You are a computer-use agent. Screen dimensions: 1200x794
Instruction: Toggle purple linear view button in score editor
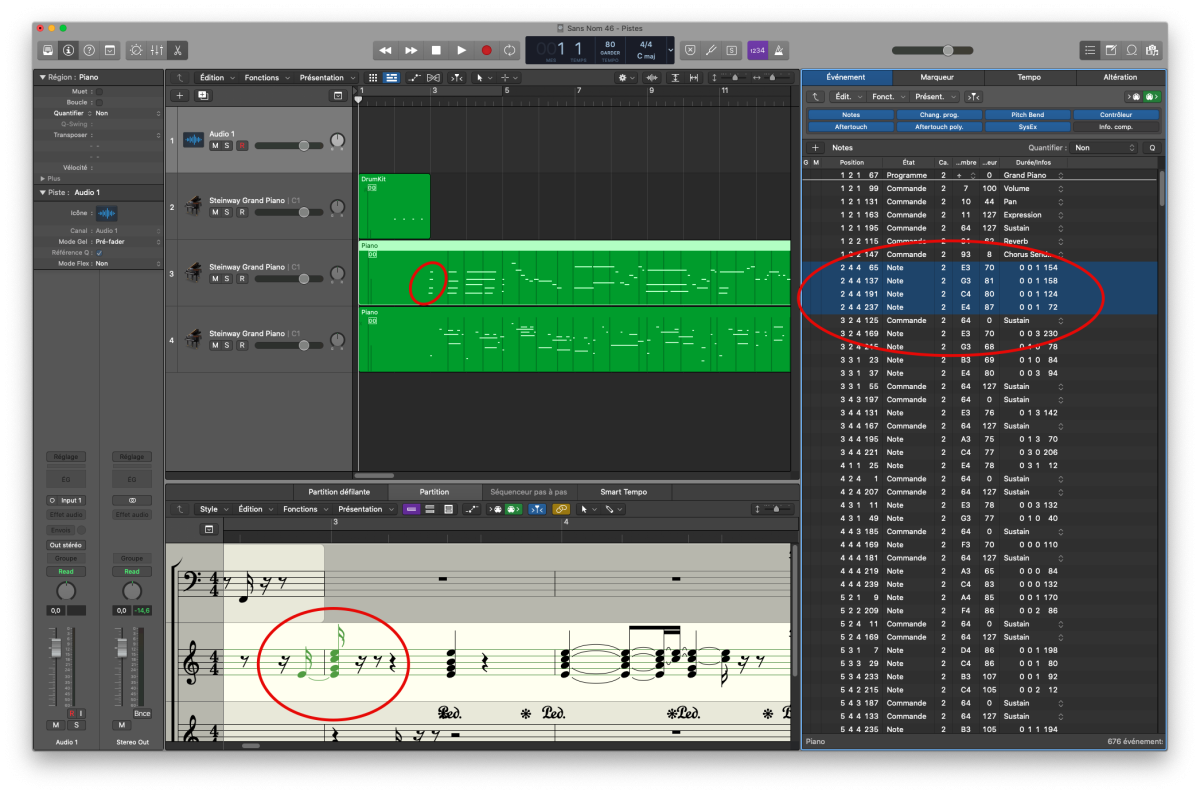[411, 509]
